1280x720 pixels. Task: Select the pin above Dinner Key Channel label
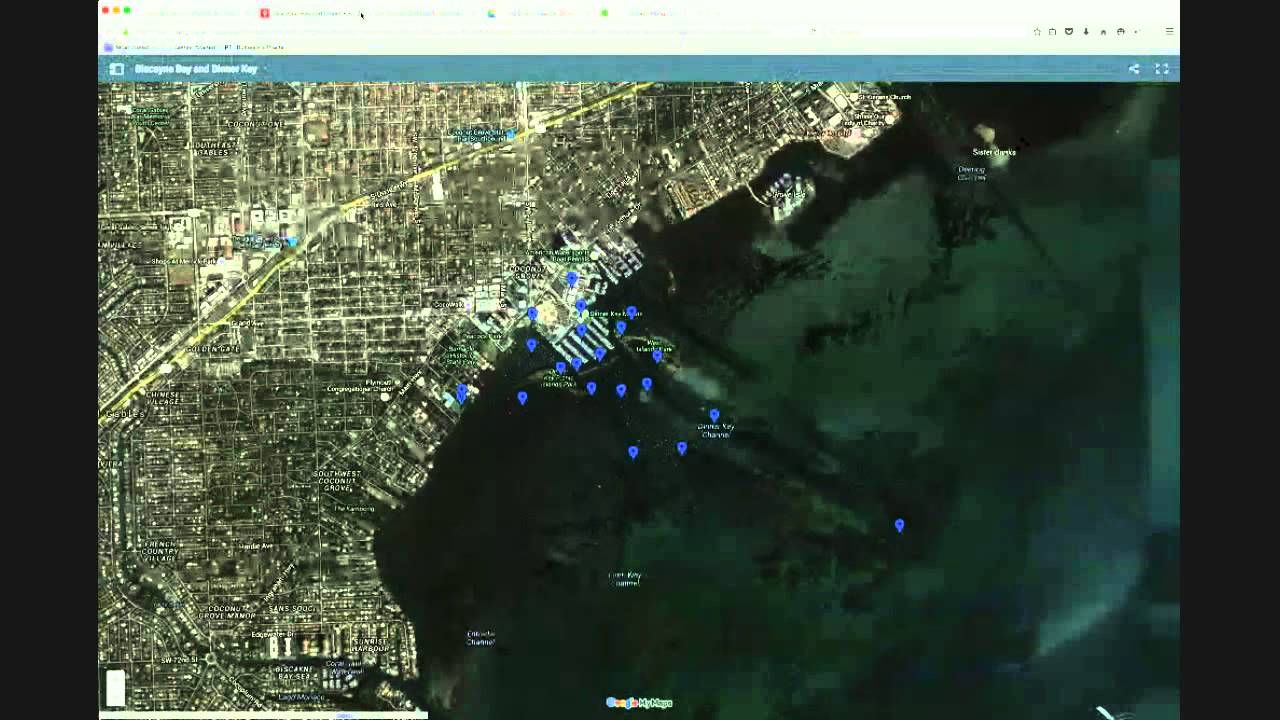click(714, 415)
